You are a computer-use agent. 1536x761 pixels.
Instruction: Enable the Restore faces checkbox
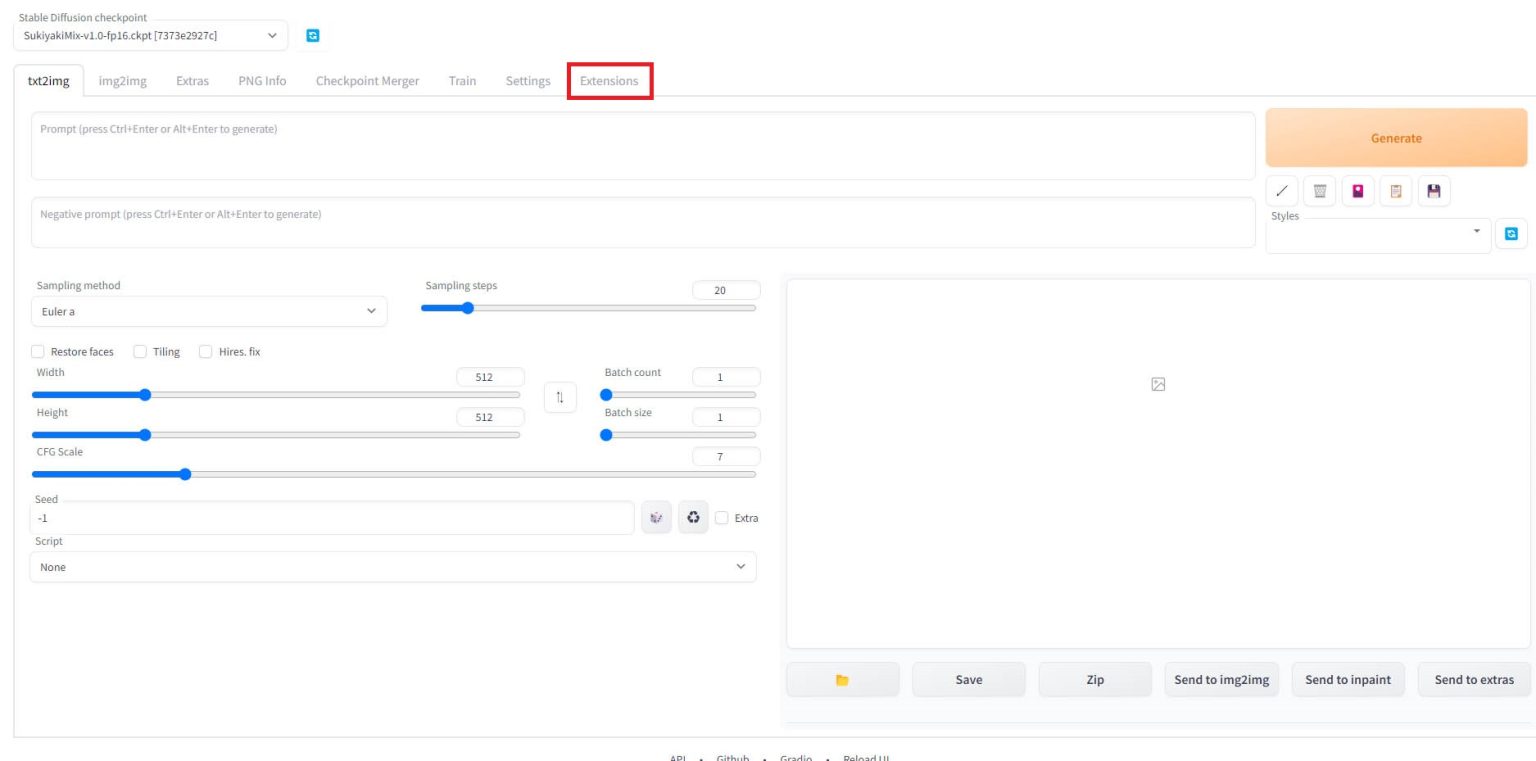click(38, 352)
